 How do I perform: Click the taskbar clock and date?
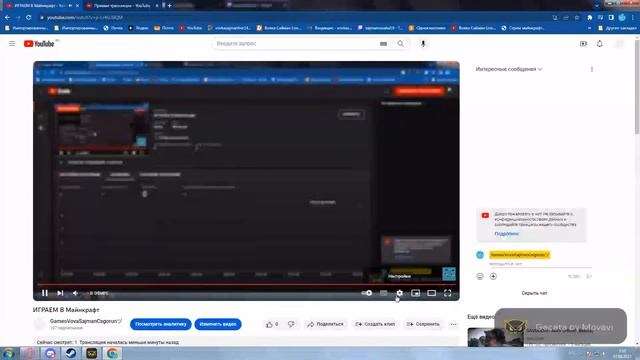pyautogui.click(x=622, y=353)
